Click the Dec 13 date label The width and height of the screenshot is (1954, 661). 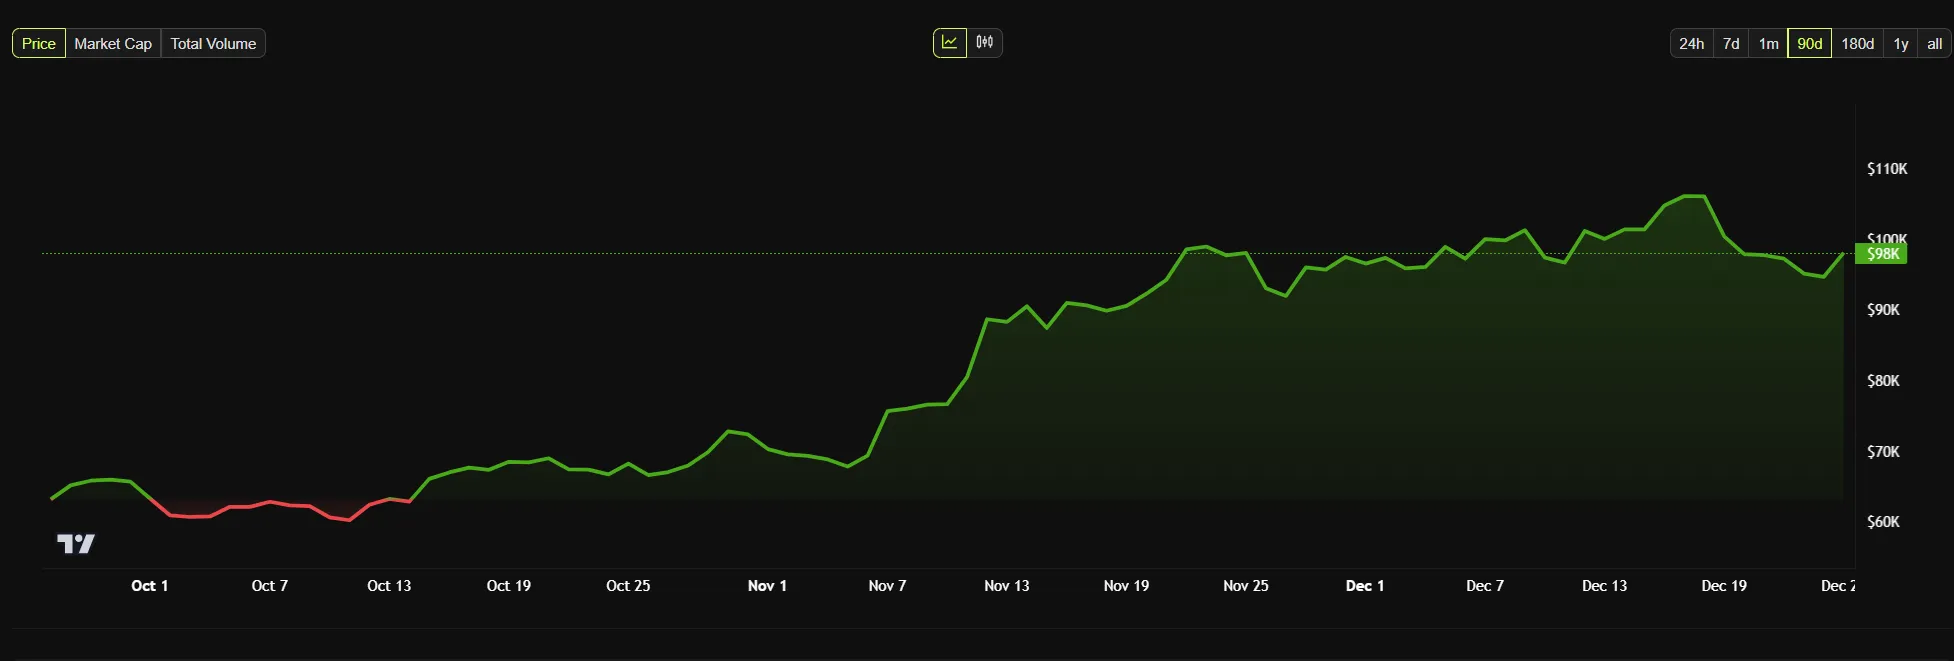(1604, 586)
